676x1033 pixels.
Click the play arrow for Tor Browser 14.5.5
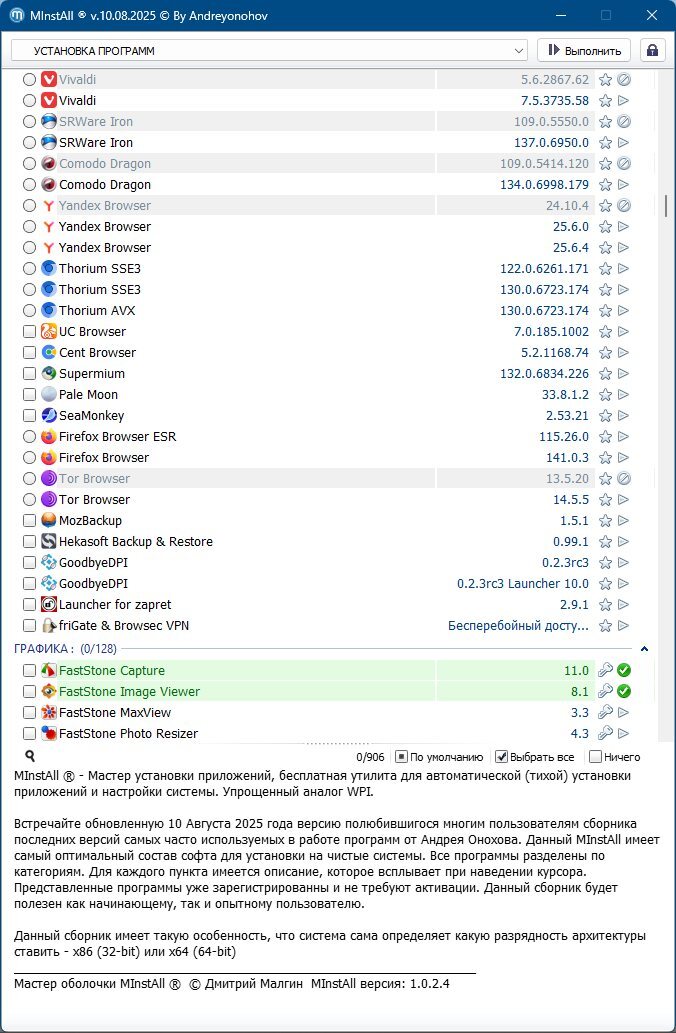pyautogui.click(x=623, y=499)
